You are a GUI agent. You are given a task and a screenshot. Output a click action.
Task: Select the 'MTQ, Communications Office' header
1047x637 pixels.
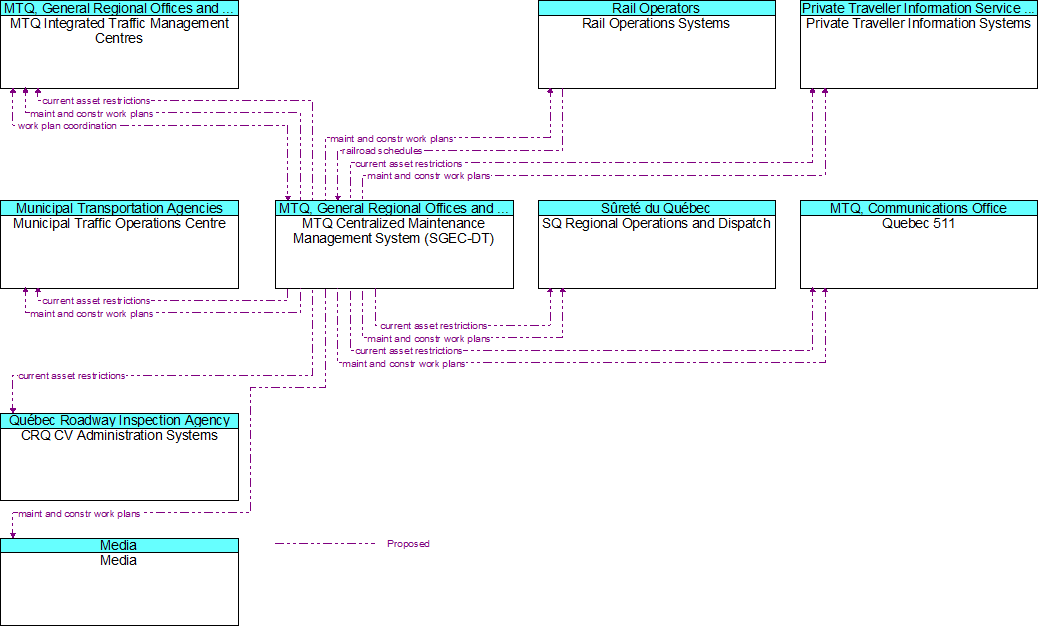(x=919, y=208)
